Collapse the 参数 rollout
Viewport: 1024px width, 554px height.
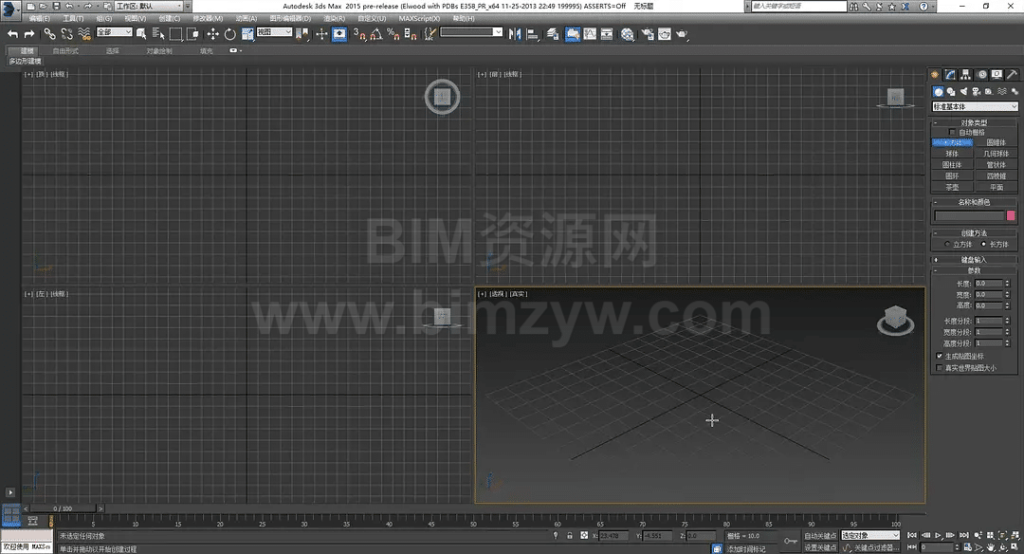(x=974, y=270)
